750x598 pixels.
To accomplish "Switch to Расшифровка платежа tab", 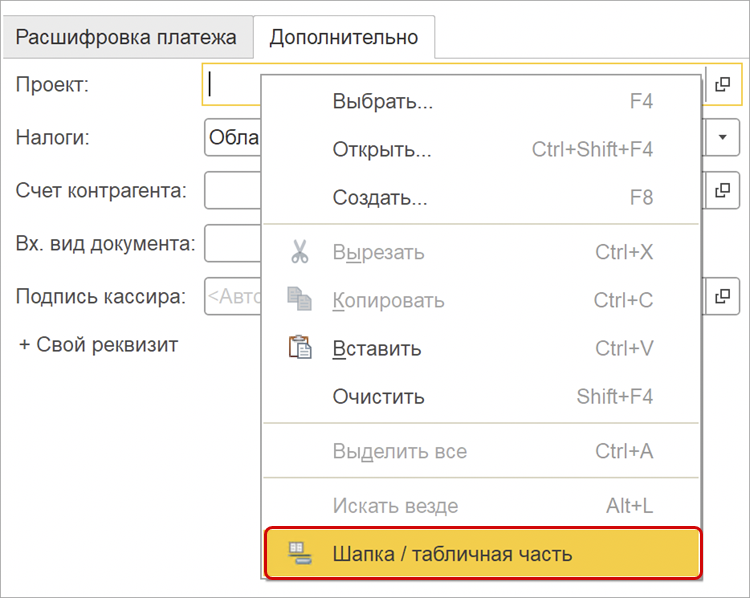I will 126,38.
